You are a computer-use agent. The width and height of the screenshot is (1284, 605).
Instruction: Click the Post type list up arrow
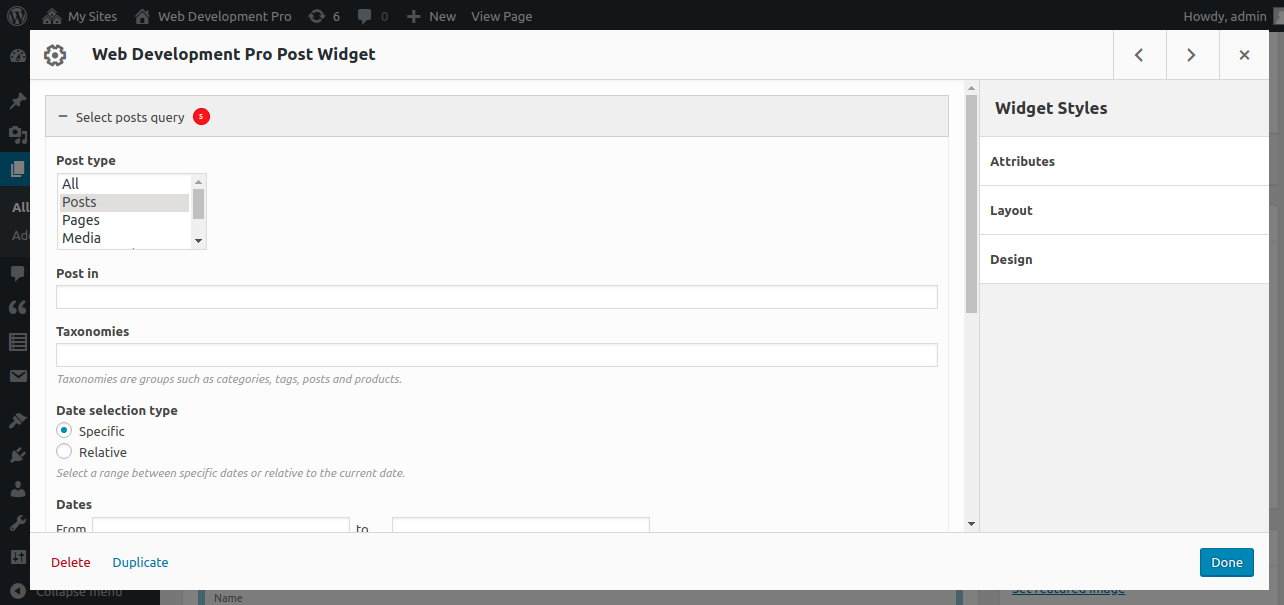pyautogui.click(x=198, y=181)
